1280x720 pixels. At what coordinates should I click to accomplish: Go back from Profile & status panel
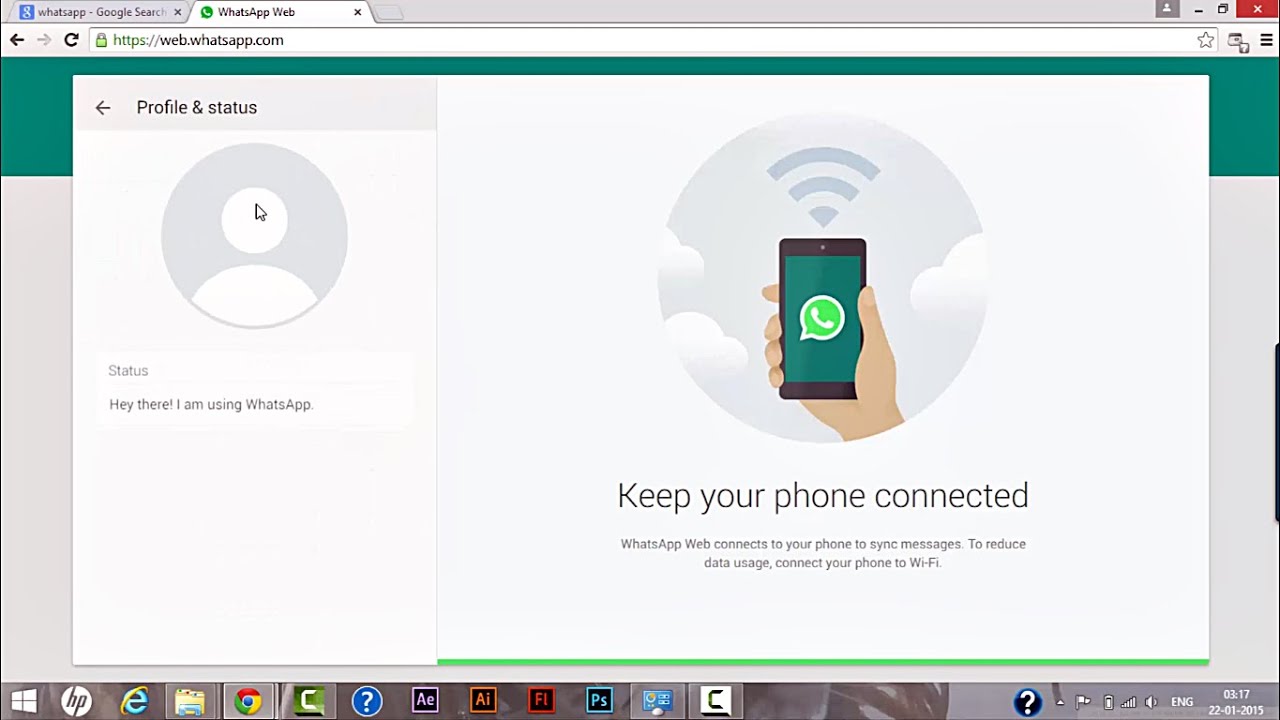pyautogui.click(x=102, y=108)
